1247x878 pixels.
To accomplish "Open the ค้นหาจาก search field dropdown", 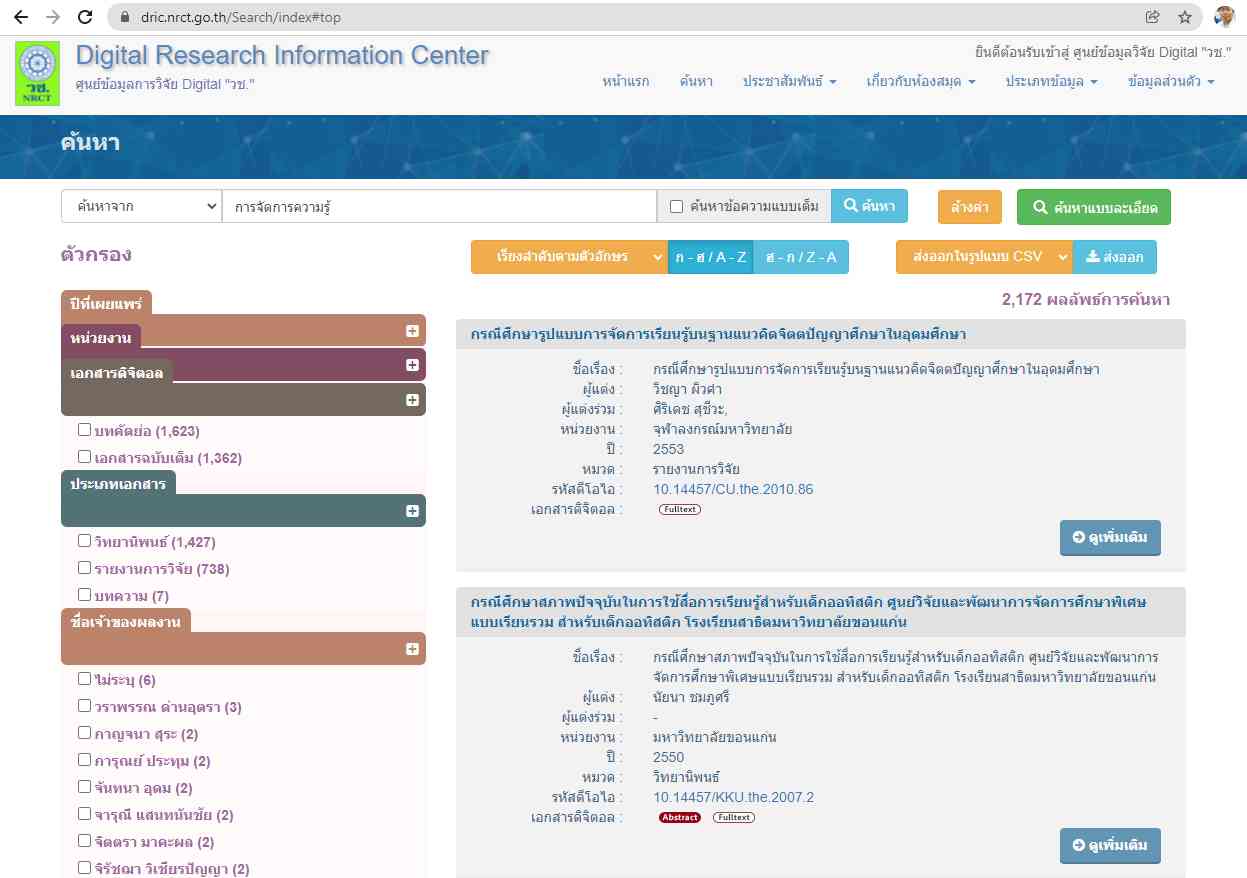I will pos(141,207).
